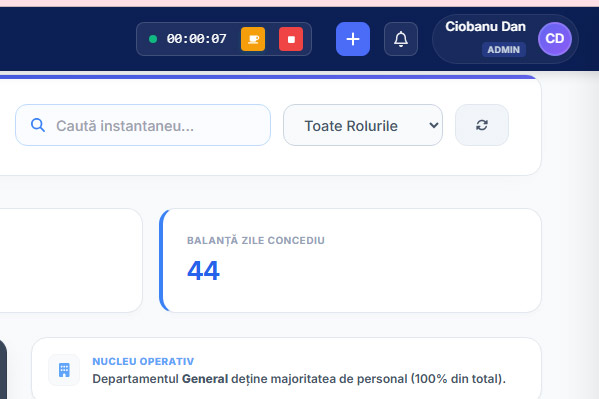The image size is (599, 399).
Task: Click the Departamentul General insight text
Action: 299,379
